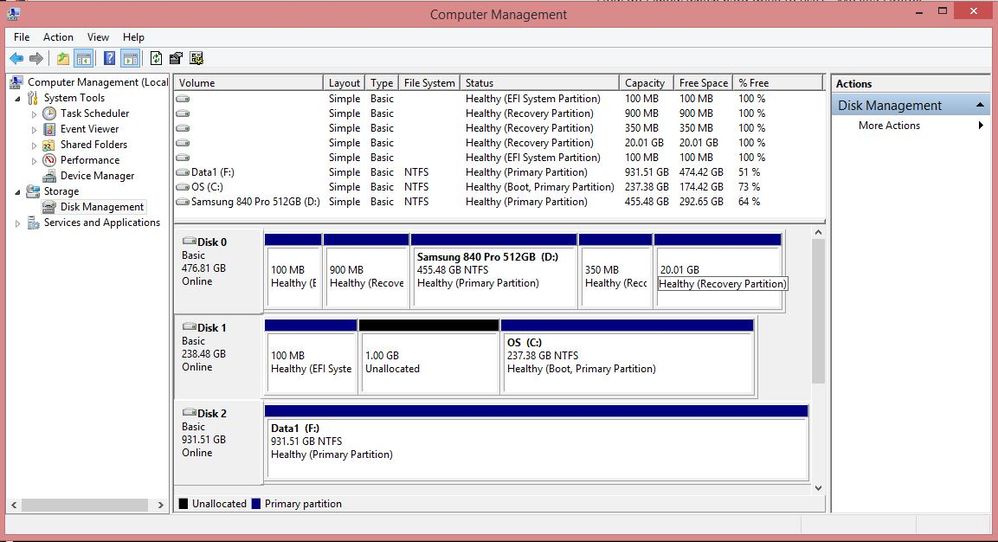Open the Help question mark icon
The height and width of the screenshot is (542, 998).
coord(109,59)
